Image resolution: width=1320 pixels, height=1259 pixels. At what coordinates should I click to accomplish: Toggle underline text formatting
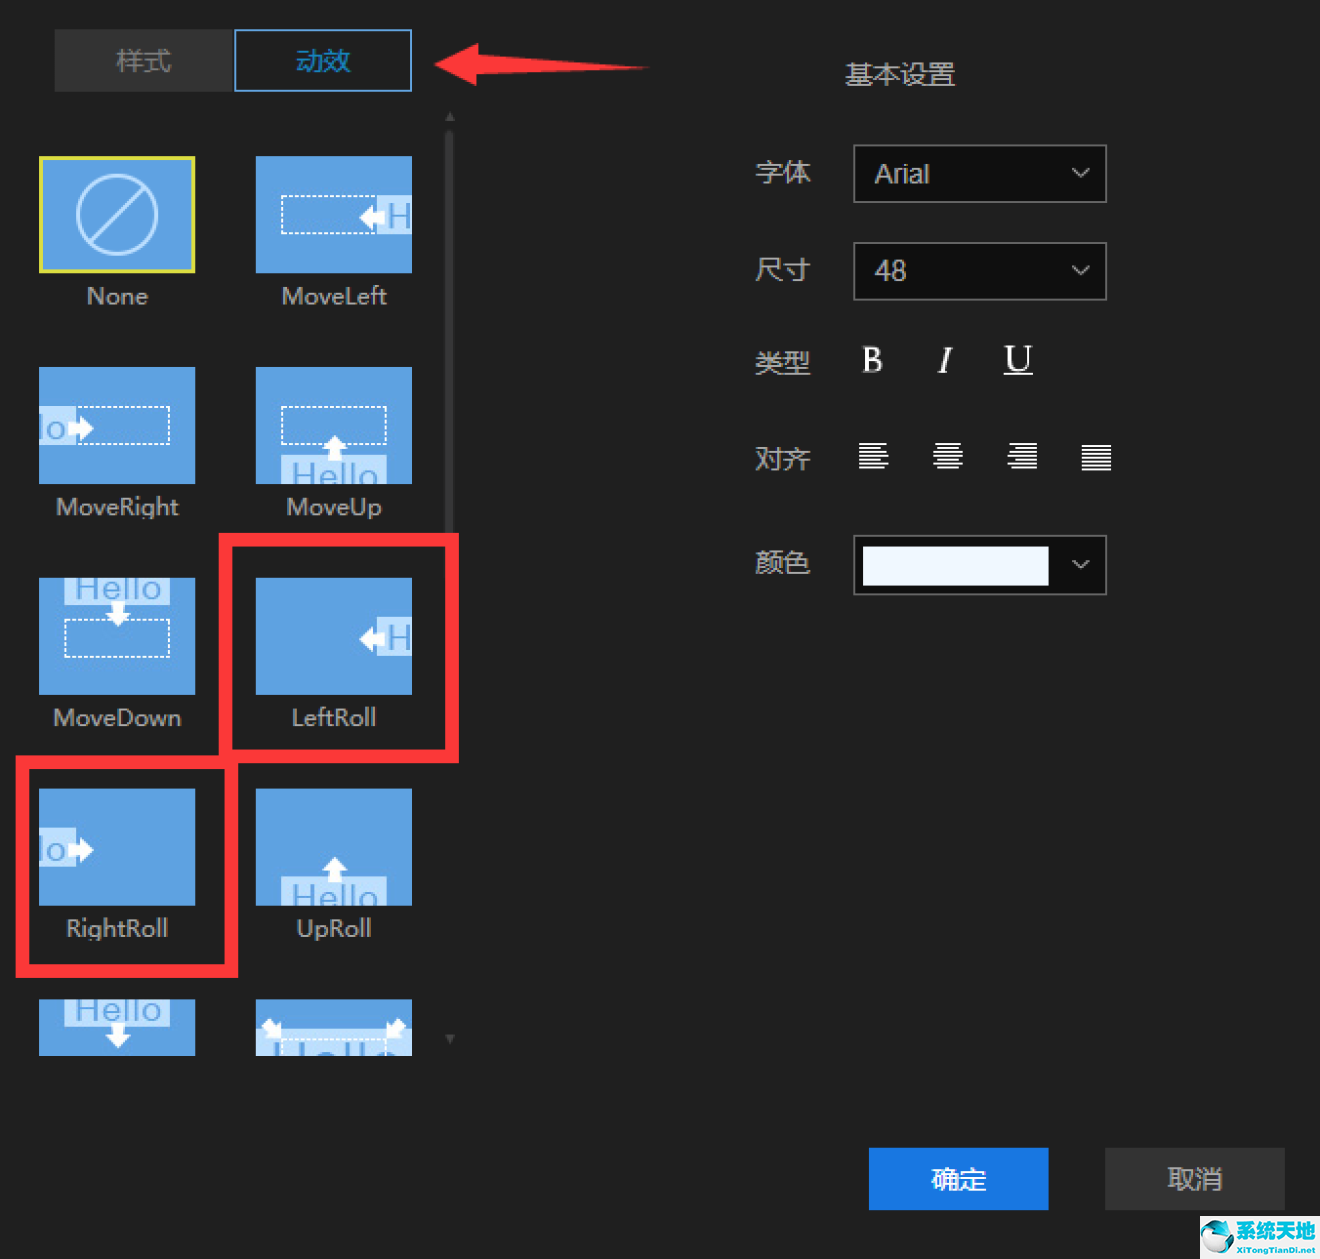1017,360
